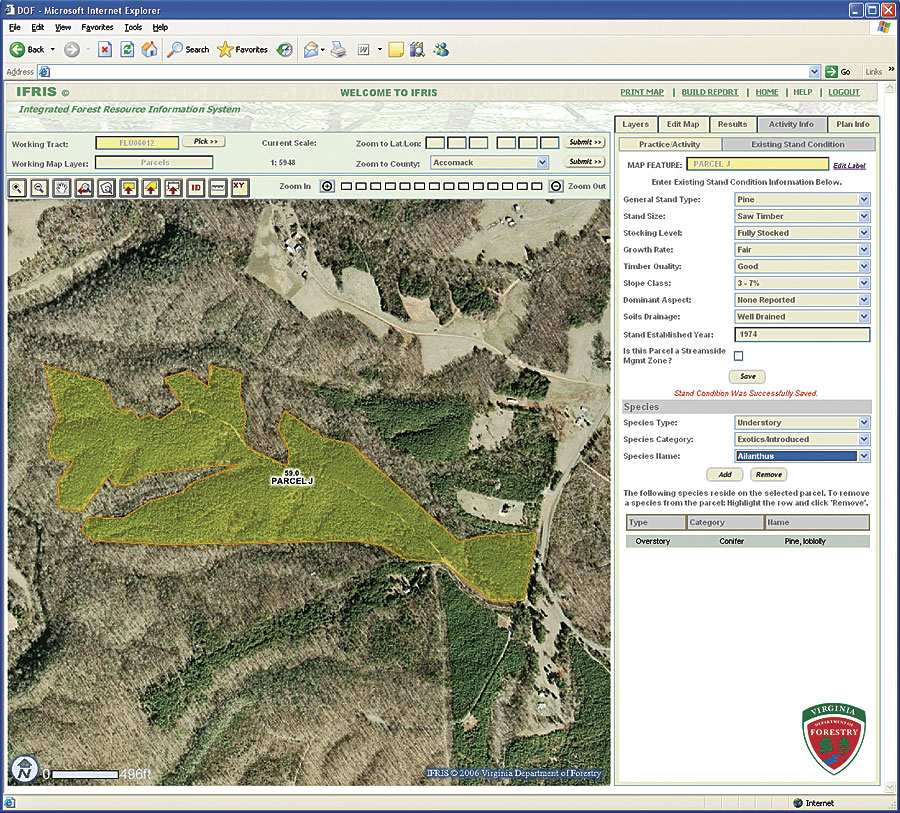Select the zoom in magnifier tool
This screenshot has width=900, height=813.
18,187
